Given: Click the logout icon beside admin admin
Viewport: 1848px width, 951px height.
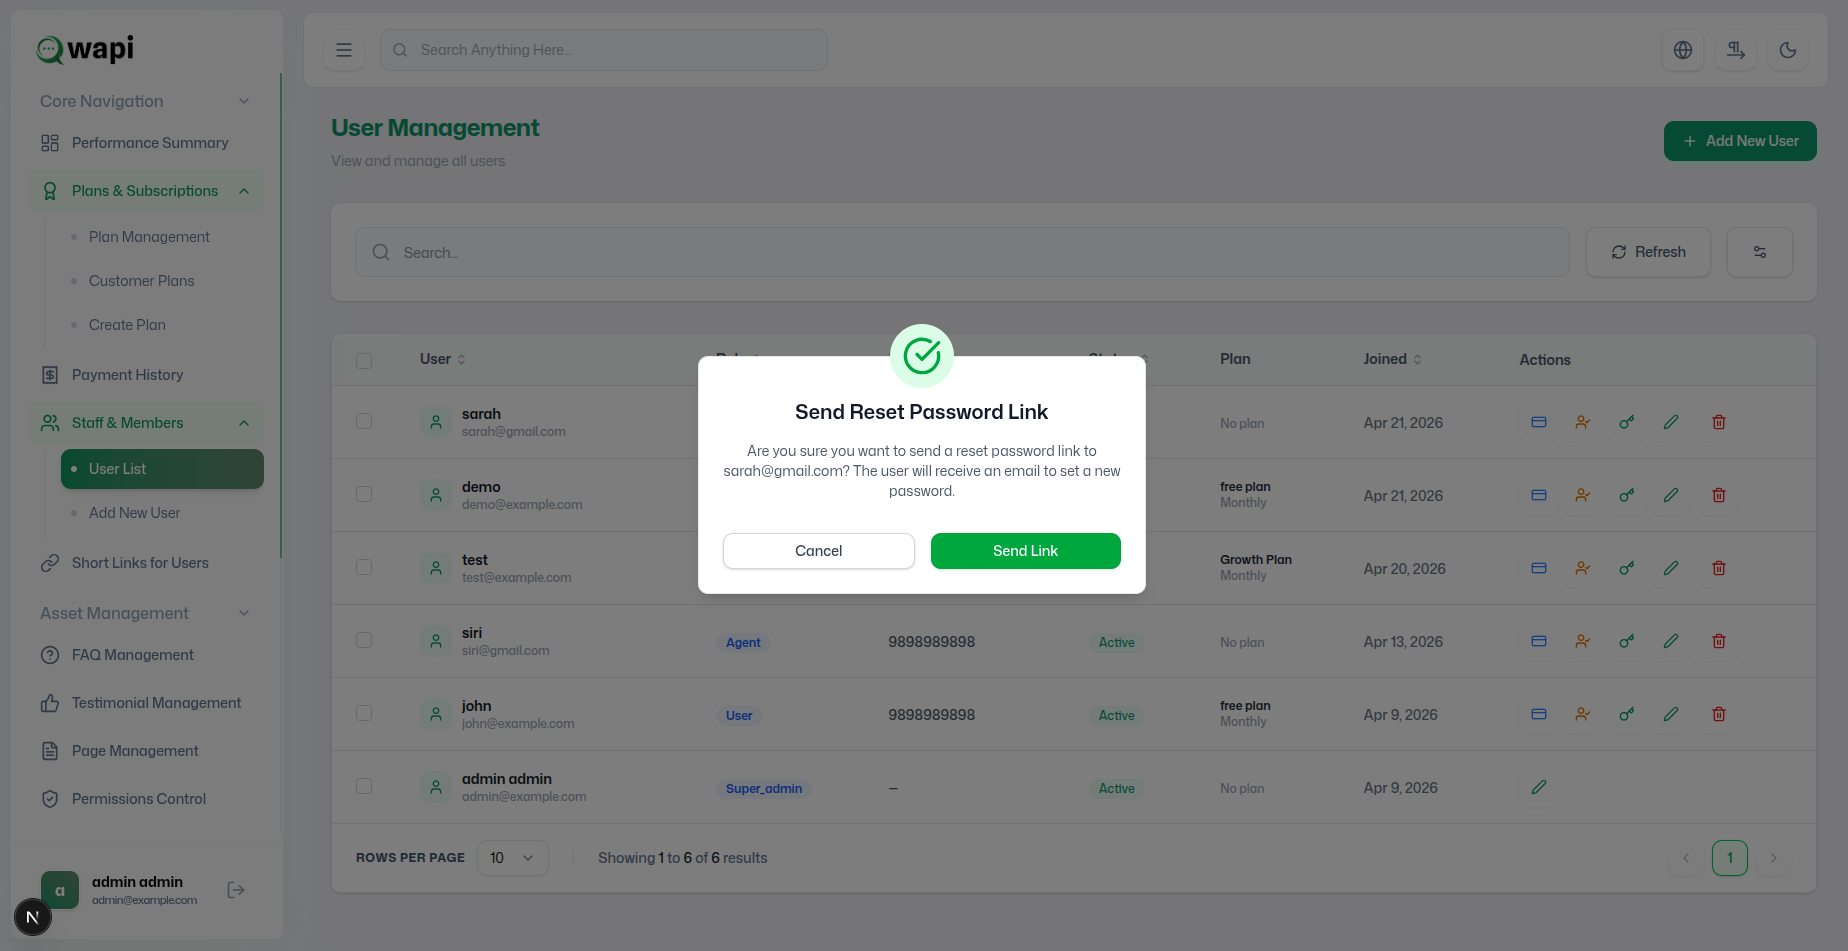Looking at the screenshot, I should pyautogui.click(x=236, y=890).
